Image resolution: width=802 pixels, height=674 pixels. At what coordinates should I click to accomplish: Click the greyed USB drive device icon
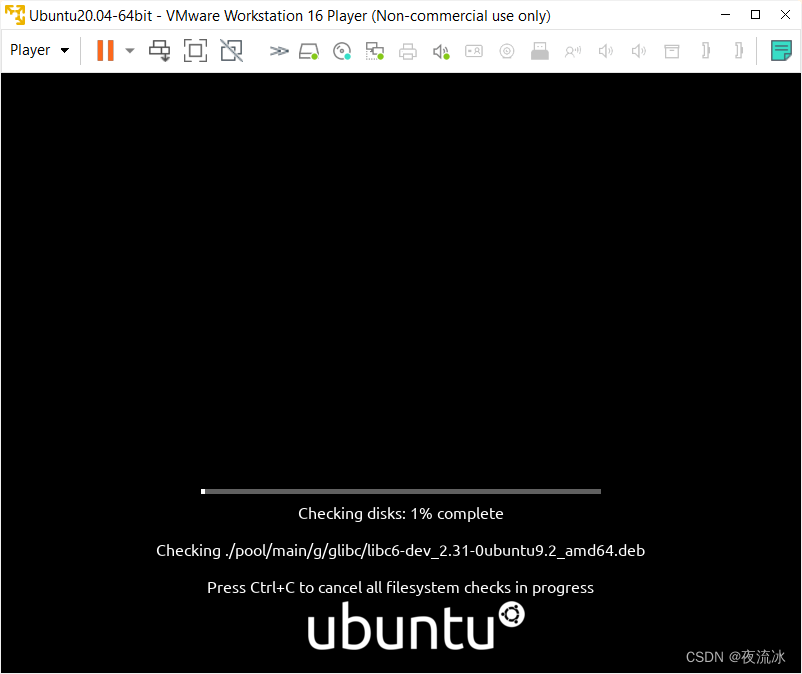point(540,51)
